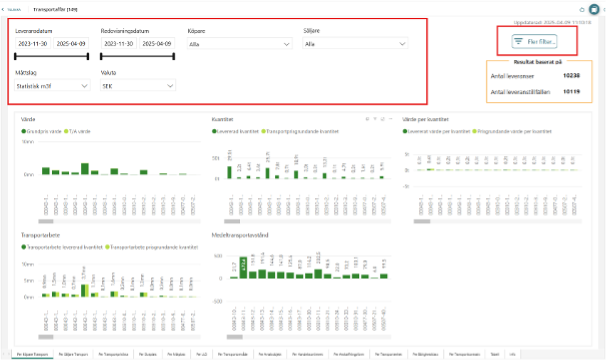Open focus mode icon above Kvantitet chart
Screen dimensions: 606x364
[383, 119]
